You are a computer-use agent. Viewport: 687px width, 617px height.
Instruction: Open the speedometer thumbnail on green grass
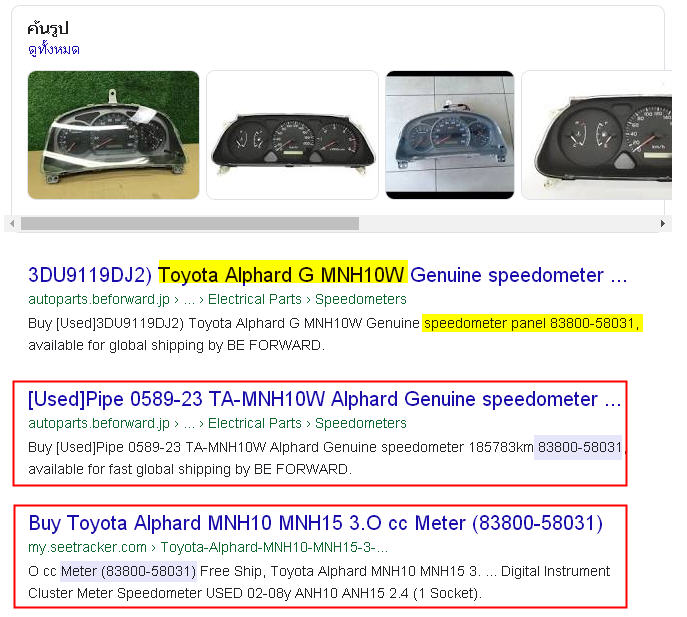click(113, 135)
